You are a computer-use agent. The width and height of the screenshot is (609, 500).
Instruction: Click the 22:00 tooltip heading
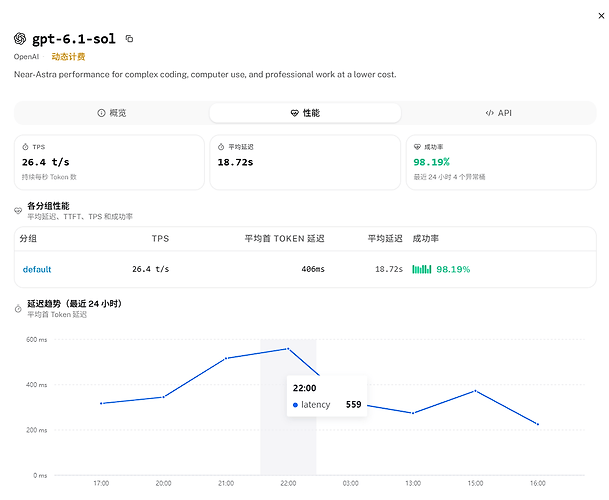pyautogui.click(x=304, y=388)
